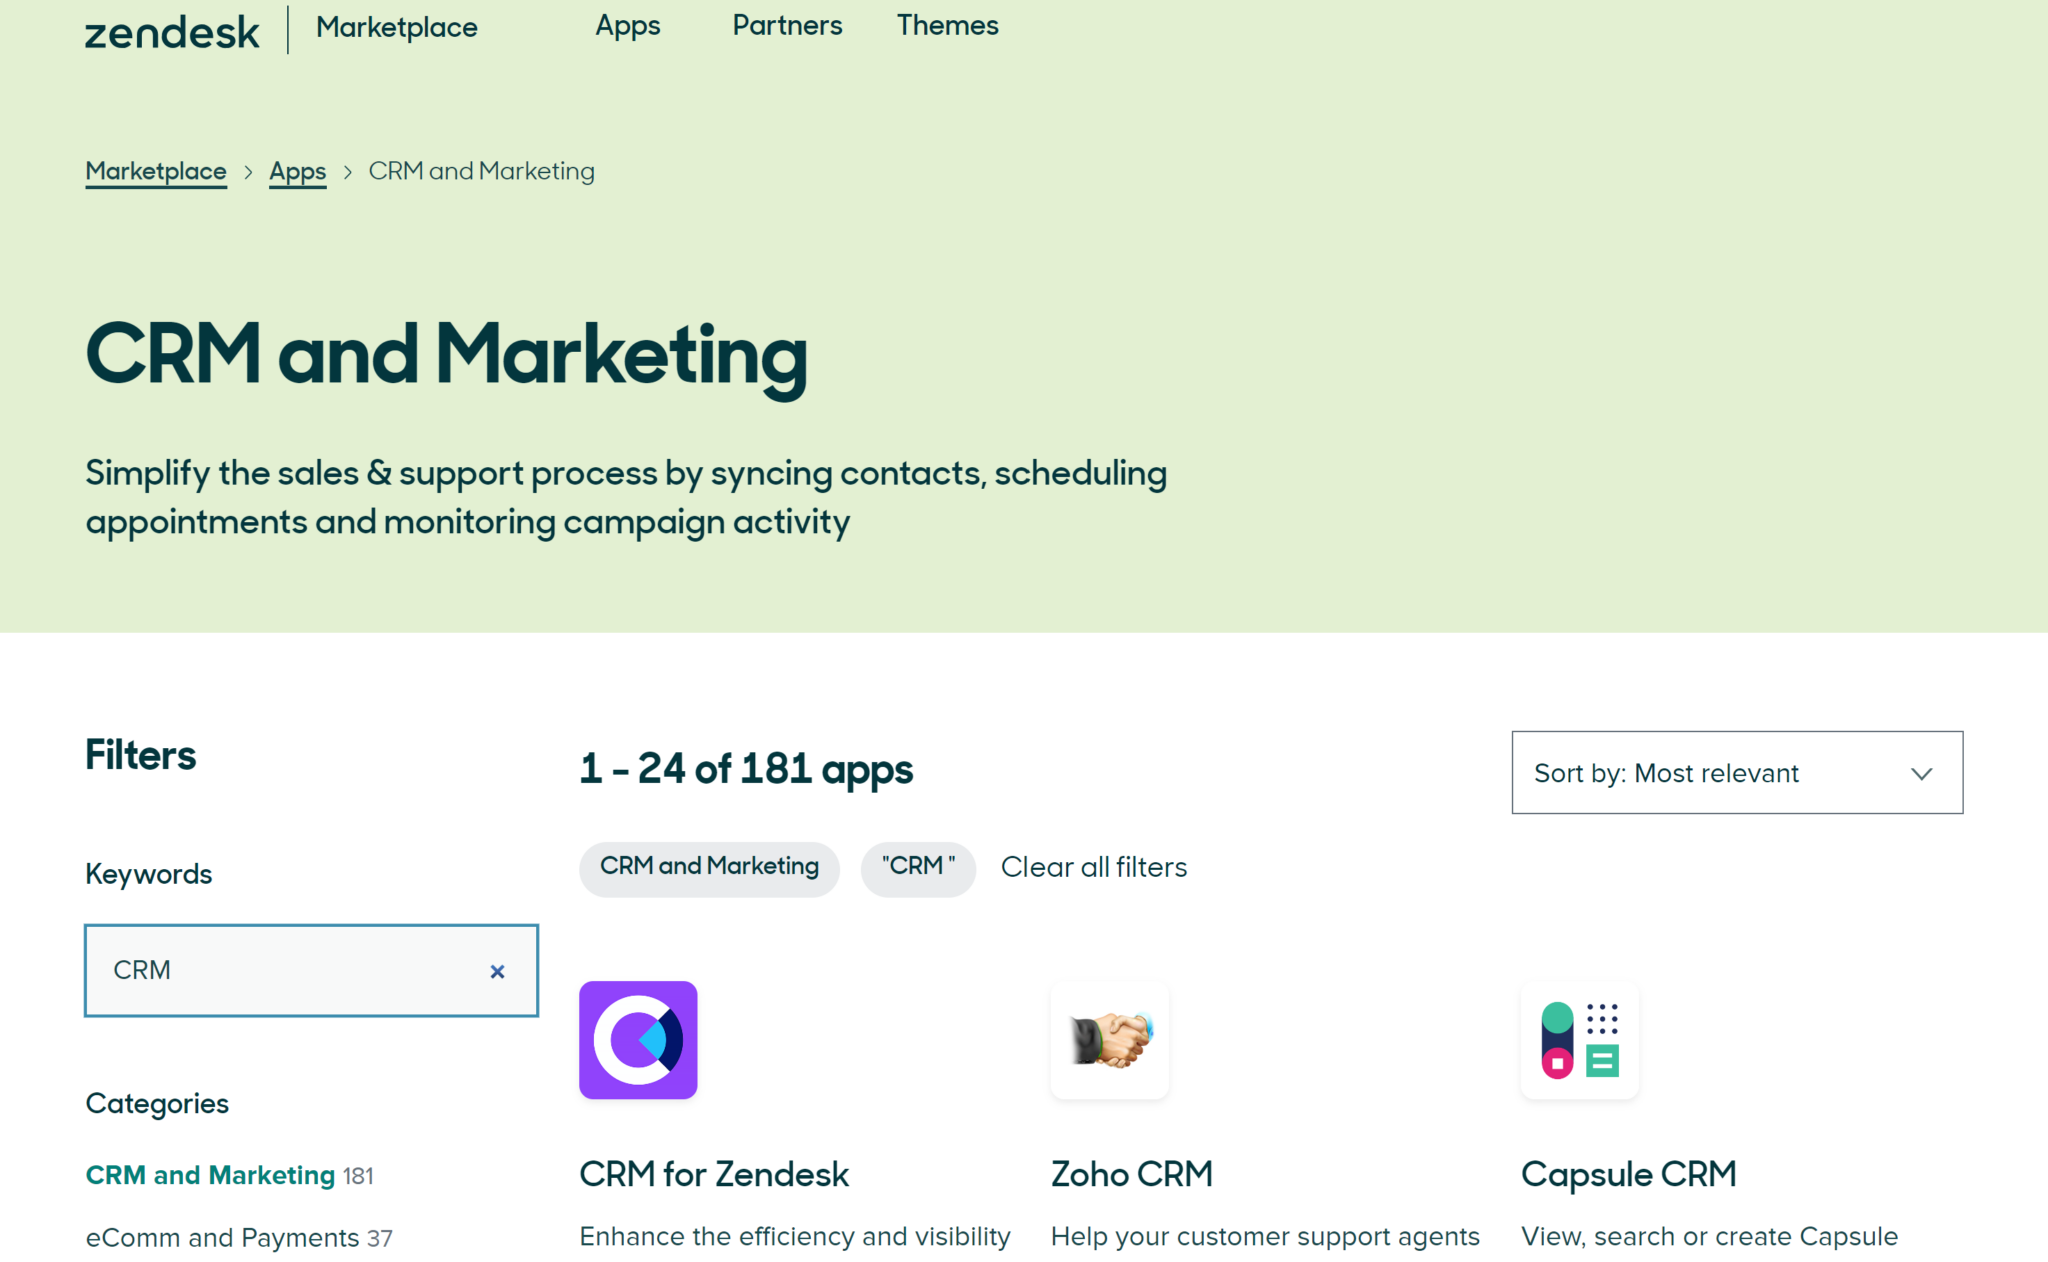Screen dimensions: 2048x1262
Task: Choose the eComm and Payments category
Action: [x=222, y=1238]
